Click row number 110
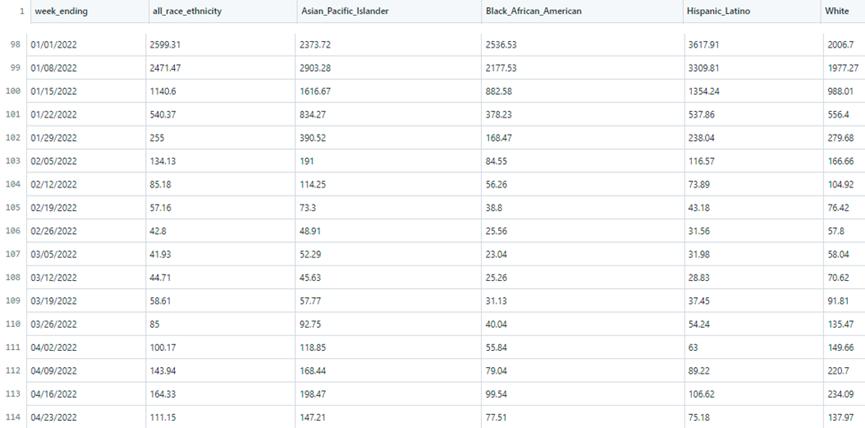 [14, 324]
